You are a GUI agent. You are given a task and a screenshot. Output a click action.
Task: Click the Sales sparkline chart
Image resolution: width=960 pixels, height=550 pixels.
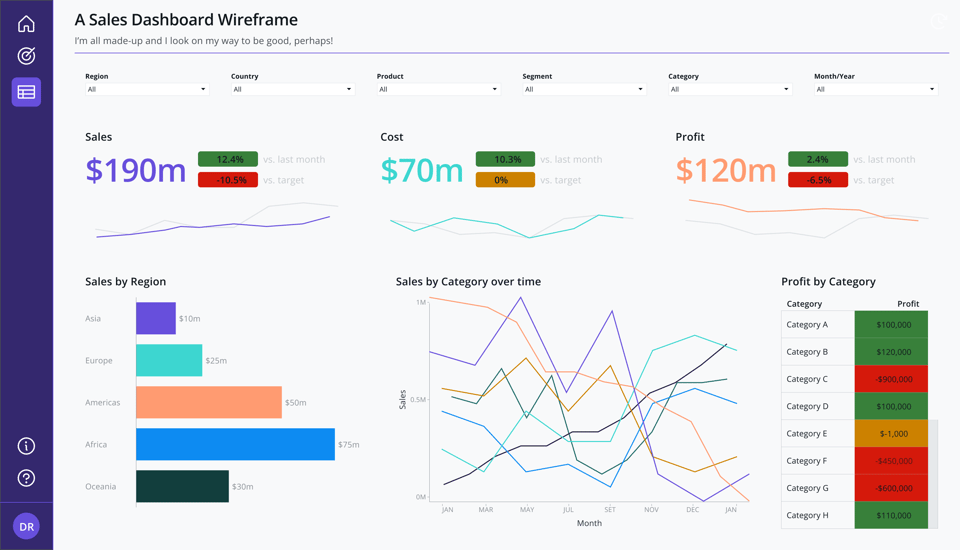tap(216, 220)
